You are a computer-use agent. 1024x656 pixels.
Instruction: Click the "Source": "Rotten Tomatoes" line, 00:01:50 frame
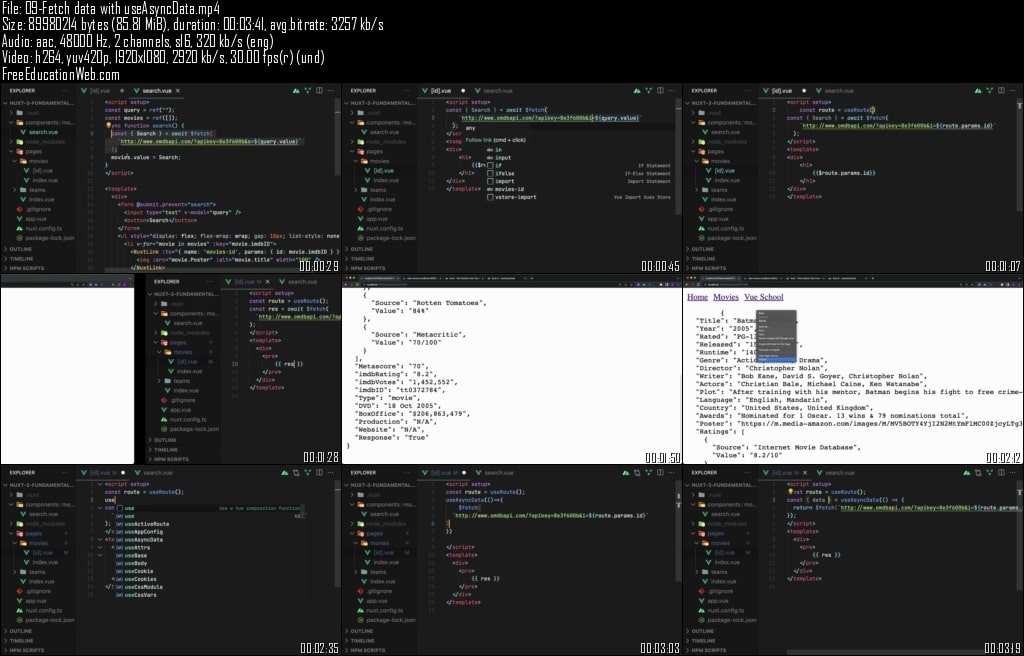click(x=429, y=303)
